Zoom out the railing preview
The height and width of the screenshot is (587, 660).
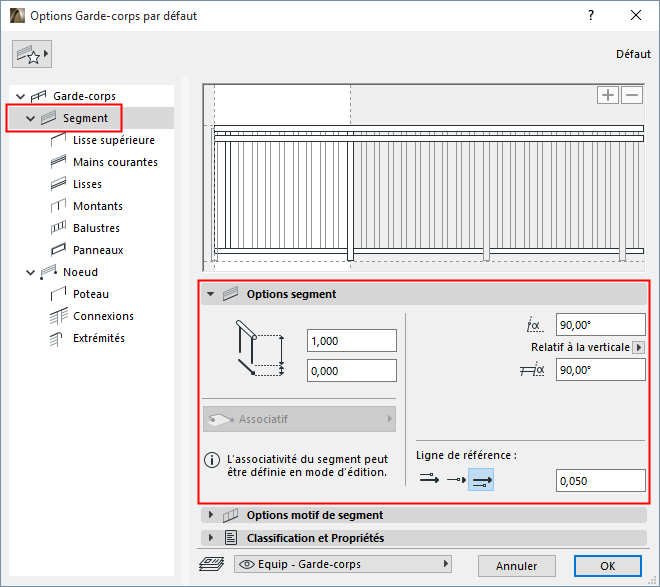point(632,95)
